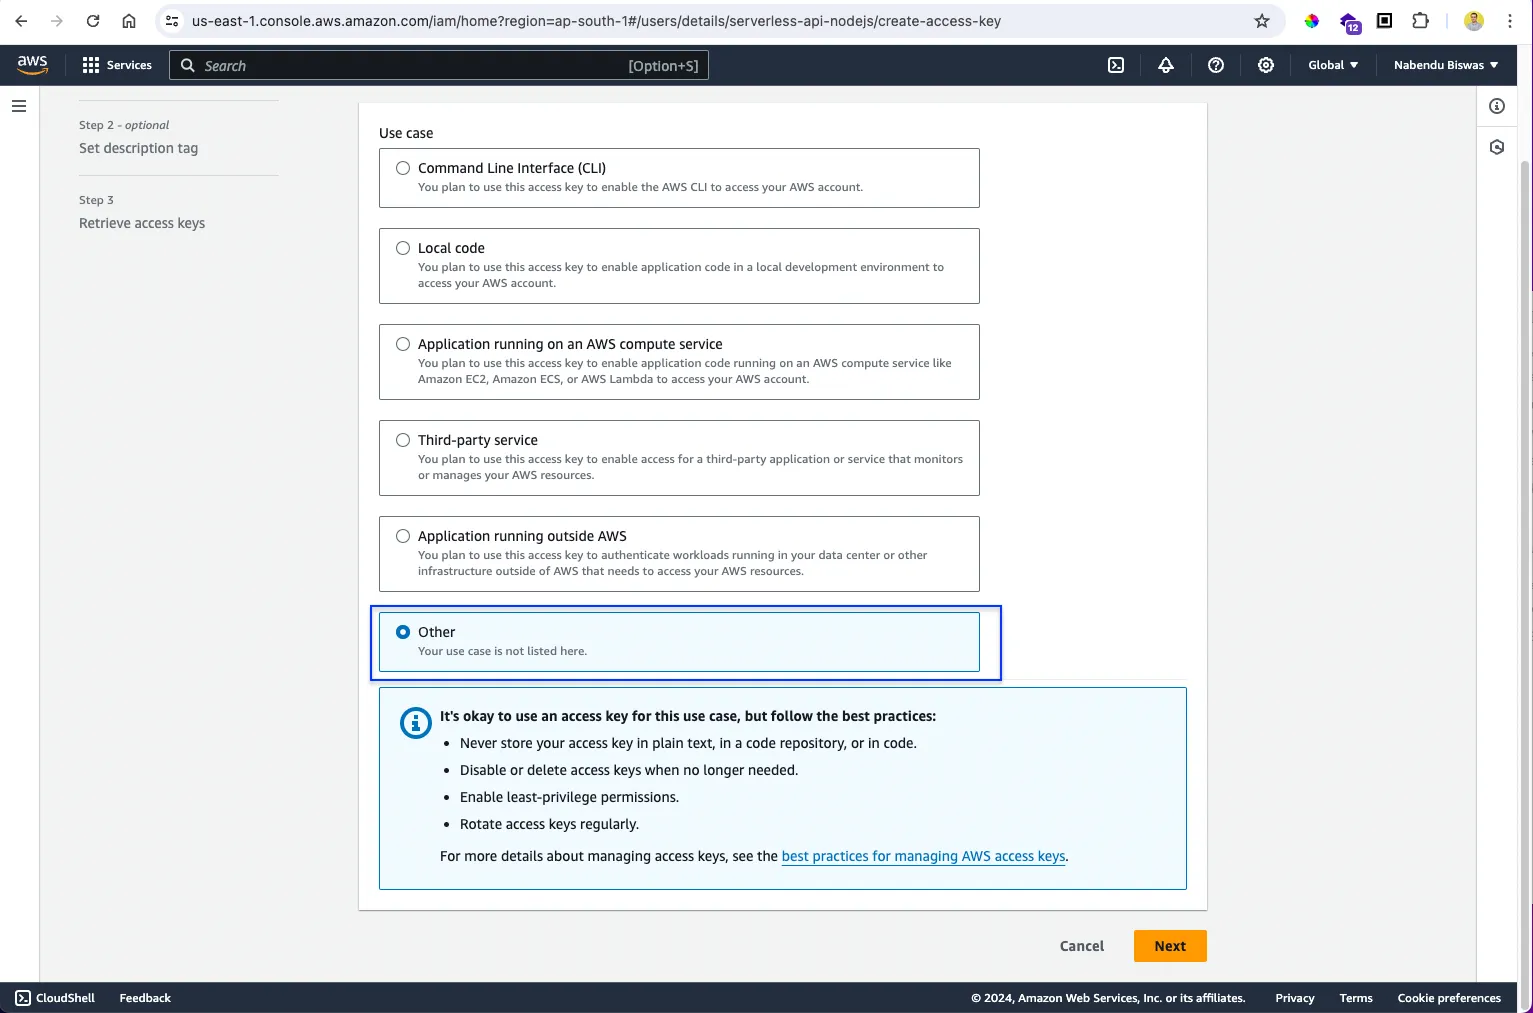Open the info panel icon

click(x=1497, y=106)
